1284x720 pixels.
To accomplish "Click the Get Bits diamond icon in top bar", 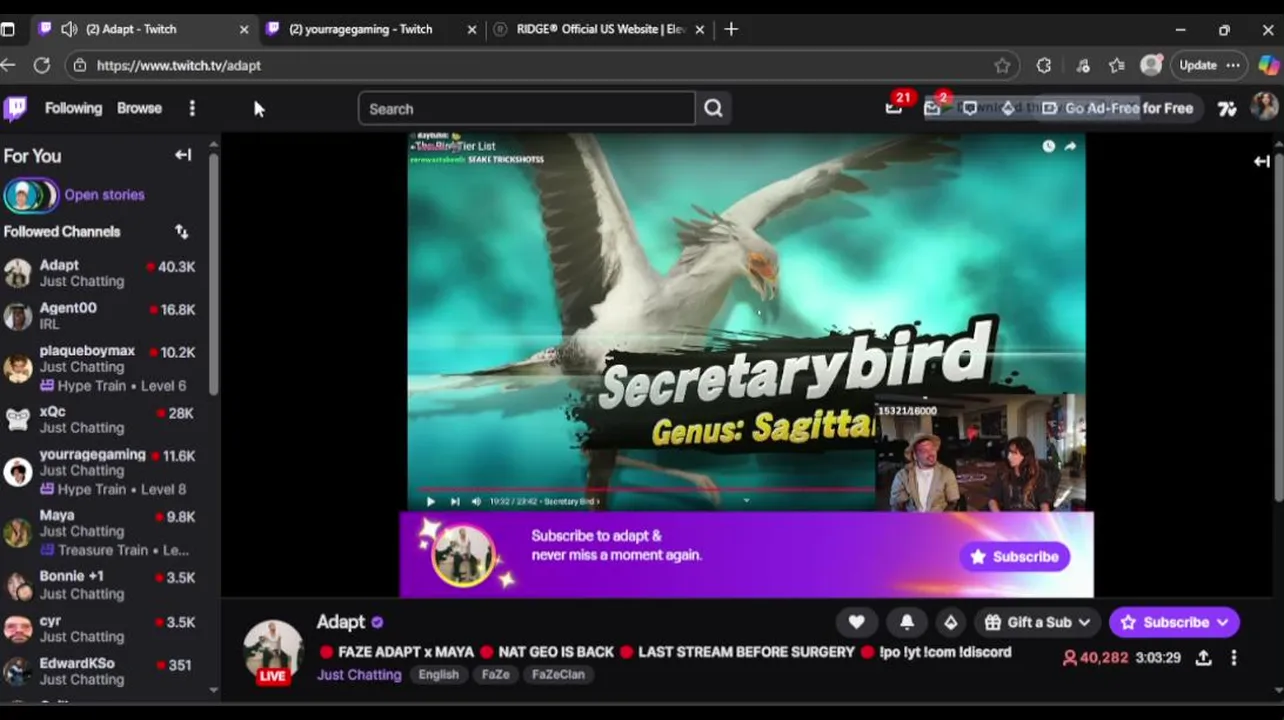I will click(1008, 108).
